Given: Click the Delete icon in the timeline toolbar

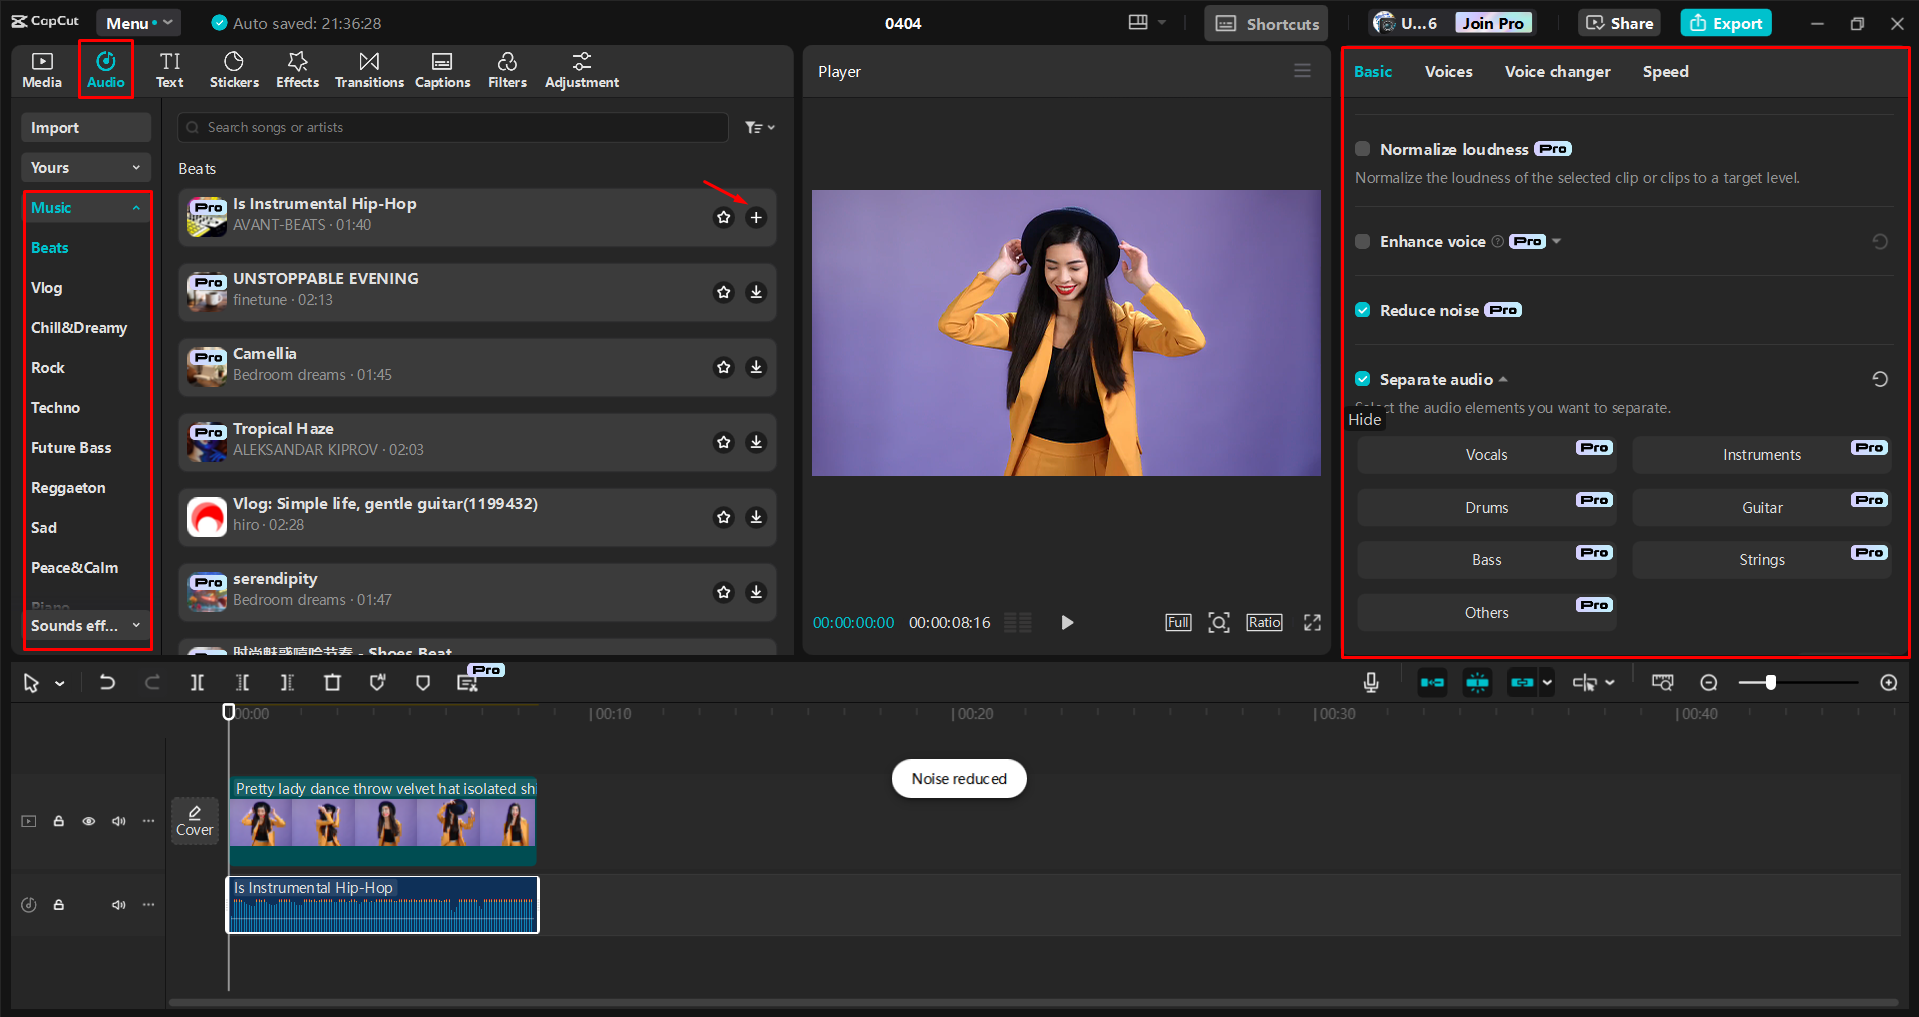Looking at the screenshot, I should (332, 682).
